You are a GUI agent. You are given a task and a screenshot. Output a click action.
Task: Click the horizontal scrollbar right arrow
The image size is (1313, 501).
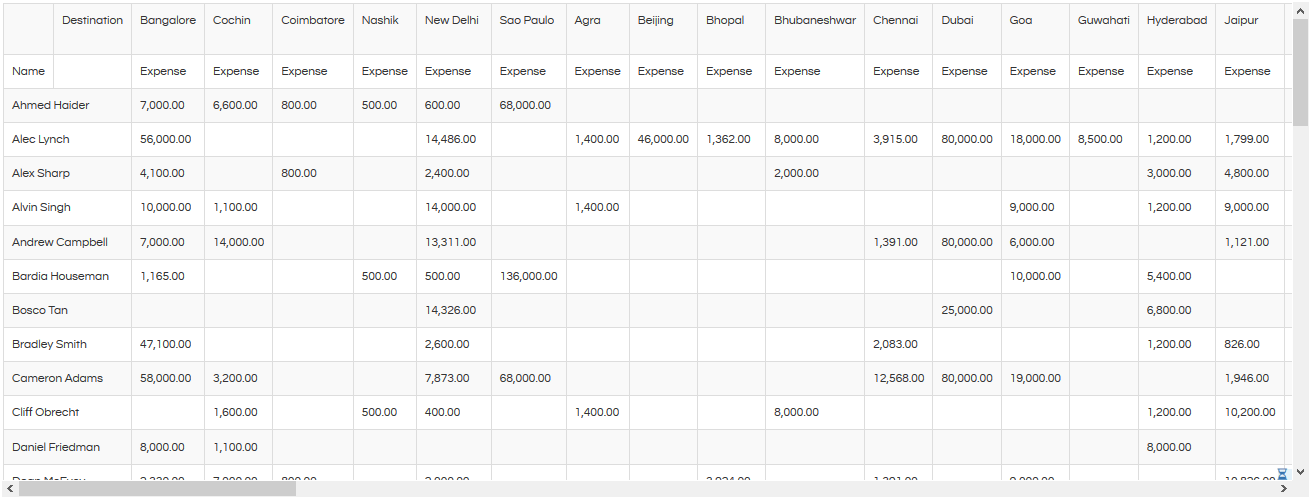(1284, 489)
